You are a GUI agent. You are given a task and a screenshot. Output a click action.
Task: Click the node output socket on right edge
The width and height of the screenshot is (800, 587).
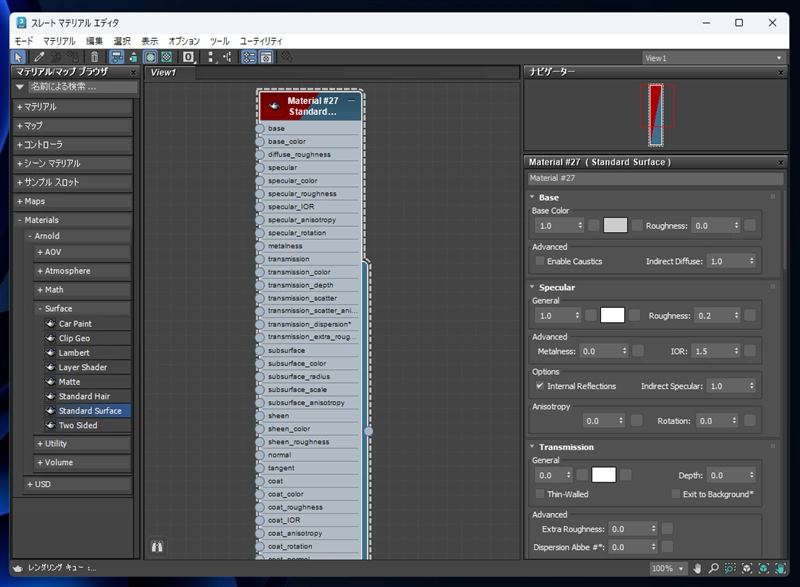tap(368, 431)
